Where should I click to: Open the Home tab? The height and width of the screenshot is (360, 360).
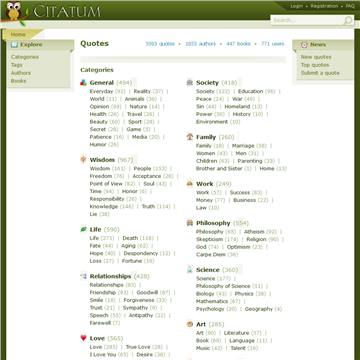(18, 34)
